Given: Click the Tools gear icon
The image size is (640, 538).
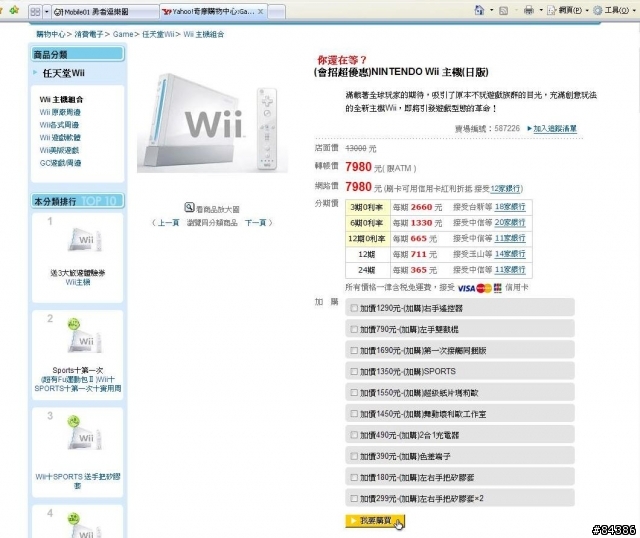Looking at the screenshot, I should pos(598,10).
